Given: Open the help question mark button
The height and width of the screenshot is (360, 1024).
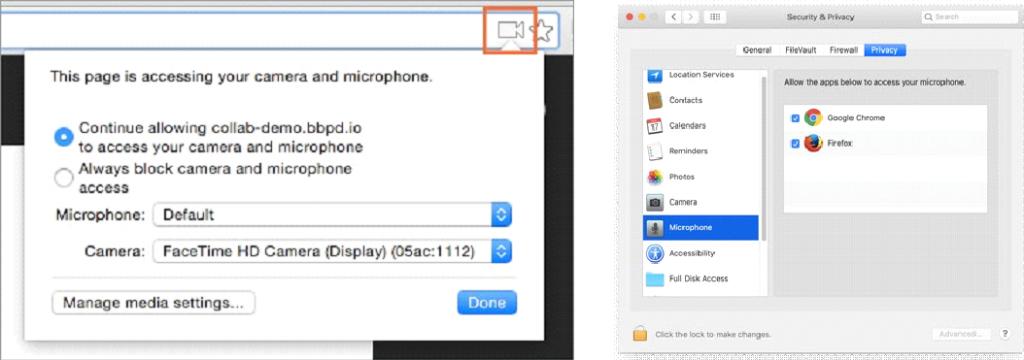Looking at the screenshot, I should [x=1004, y=334].
